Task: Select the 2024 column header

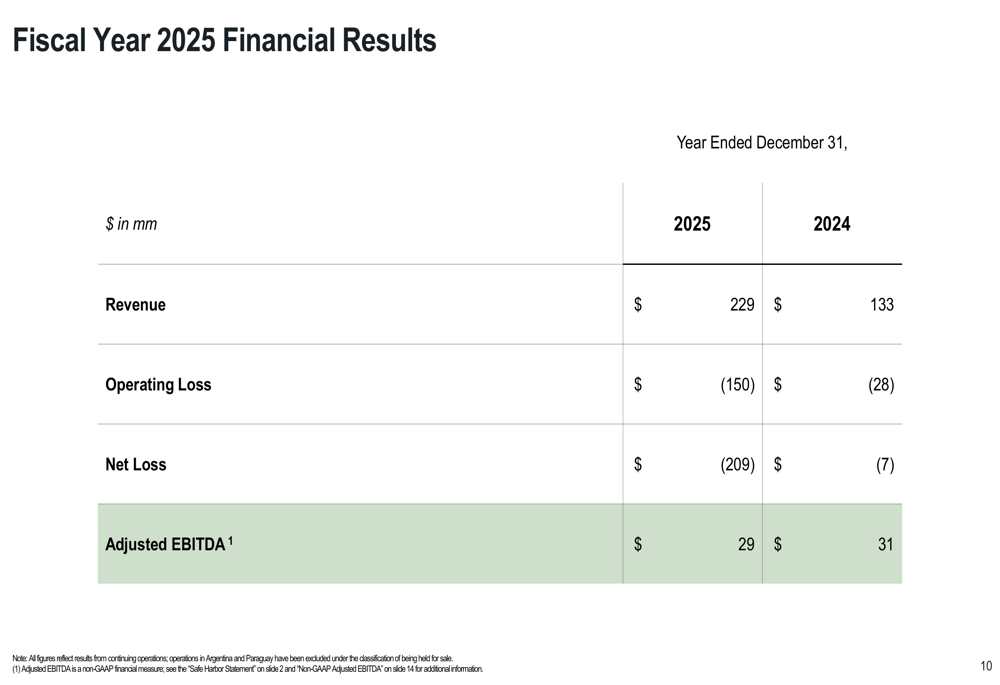Action: tap(832, 224)
